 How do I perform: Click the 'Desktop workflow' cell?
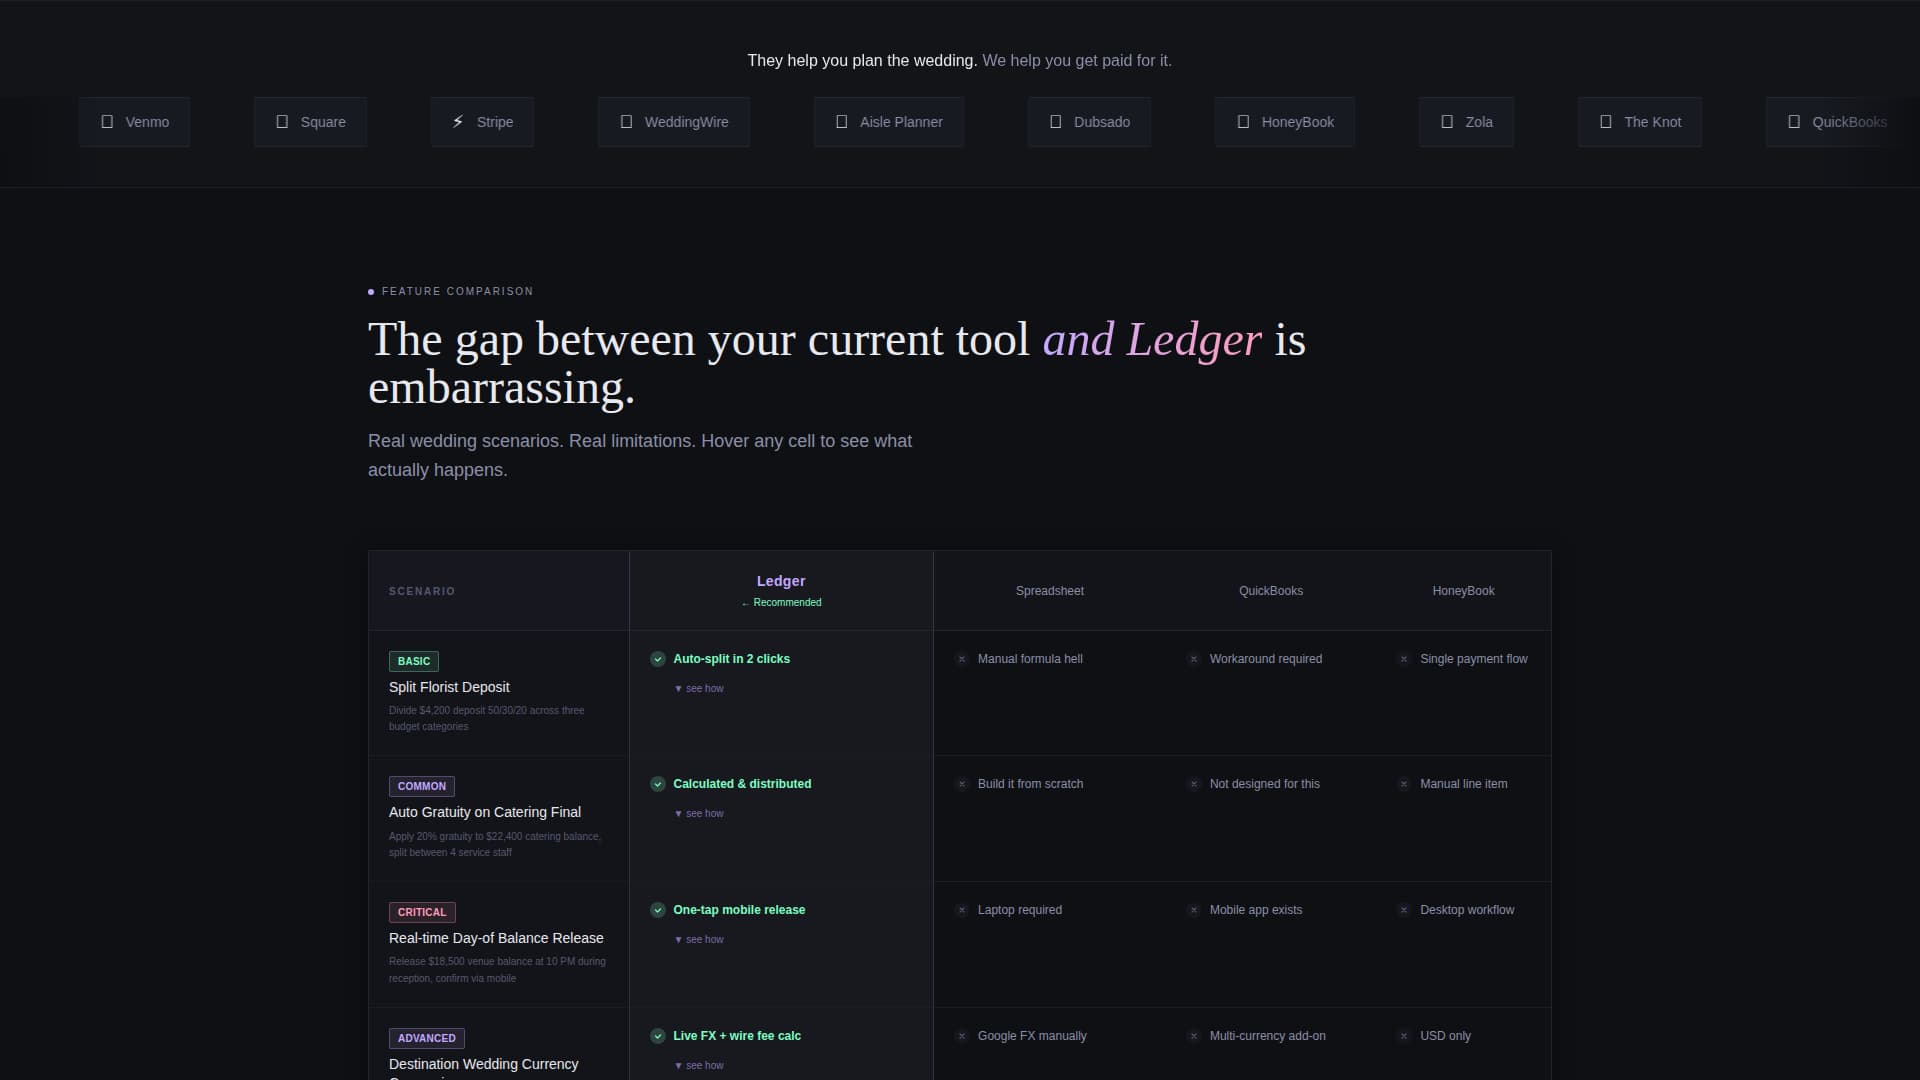coord(1463,944)
